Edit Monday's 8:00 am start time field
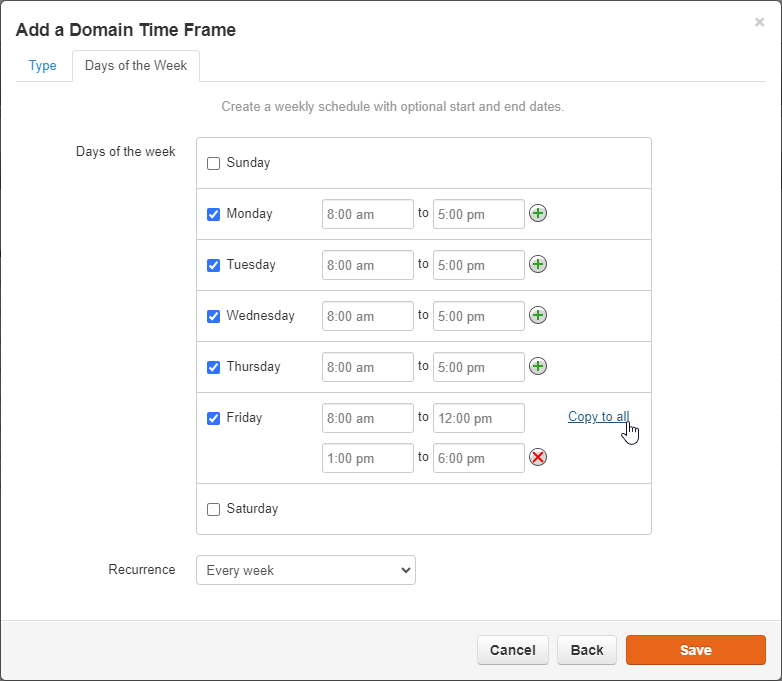 pos(368,214)
